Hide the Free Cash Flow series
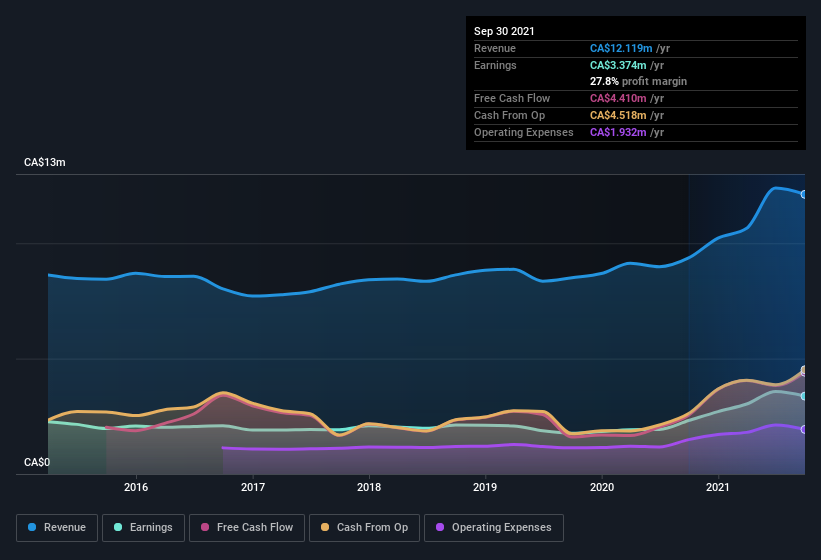This screenshot has height=560, width=821. tap(247, 528)
